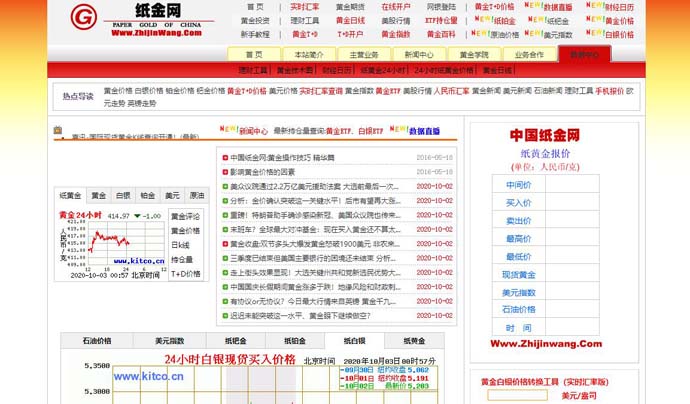Open the 主营业务 navigation tab

364,55
